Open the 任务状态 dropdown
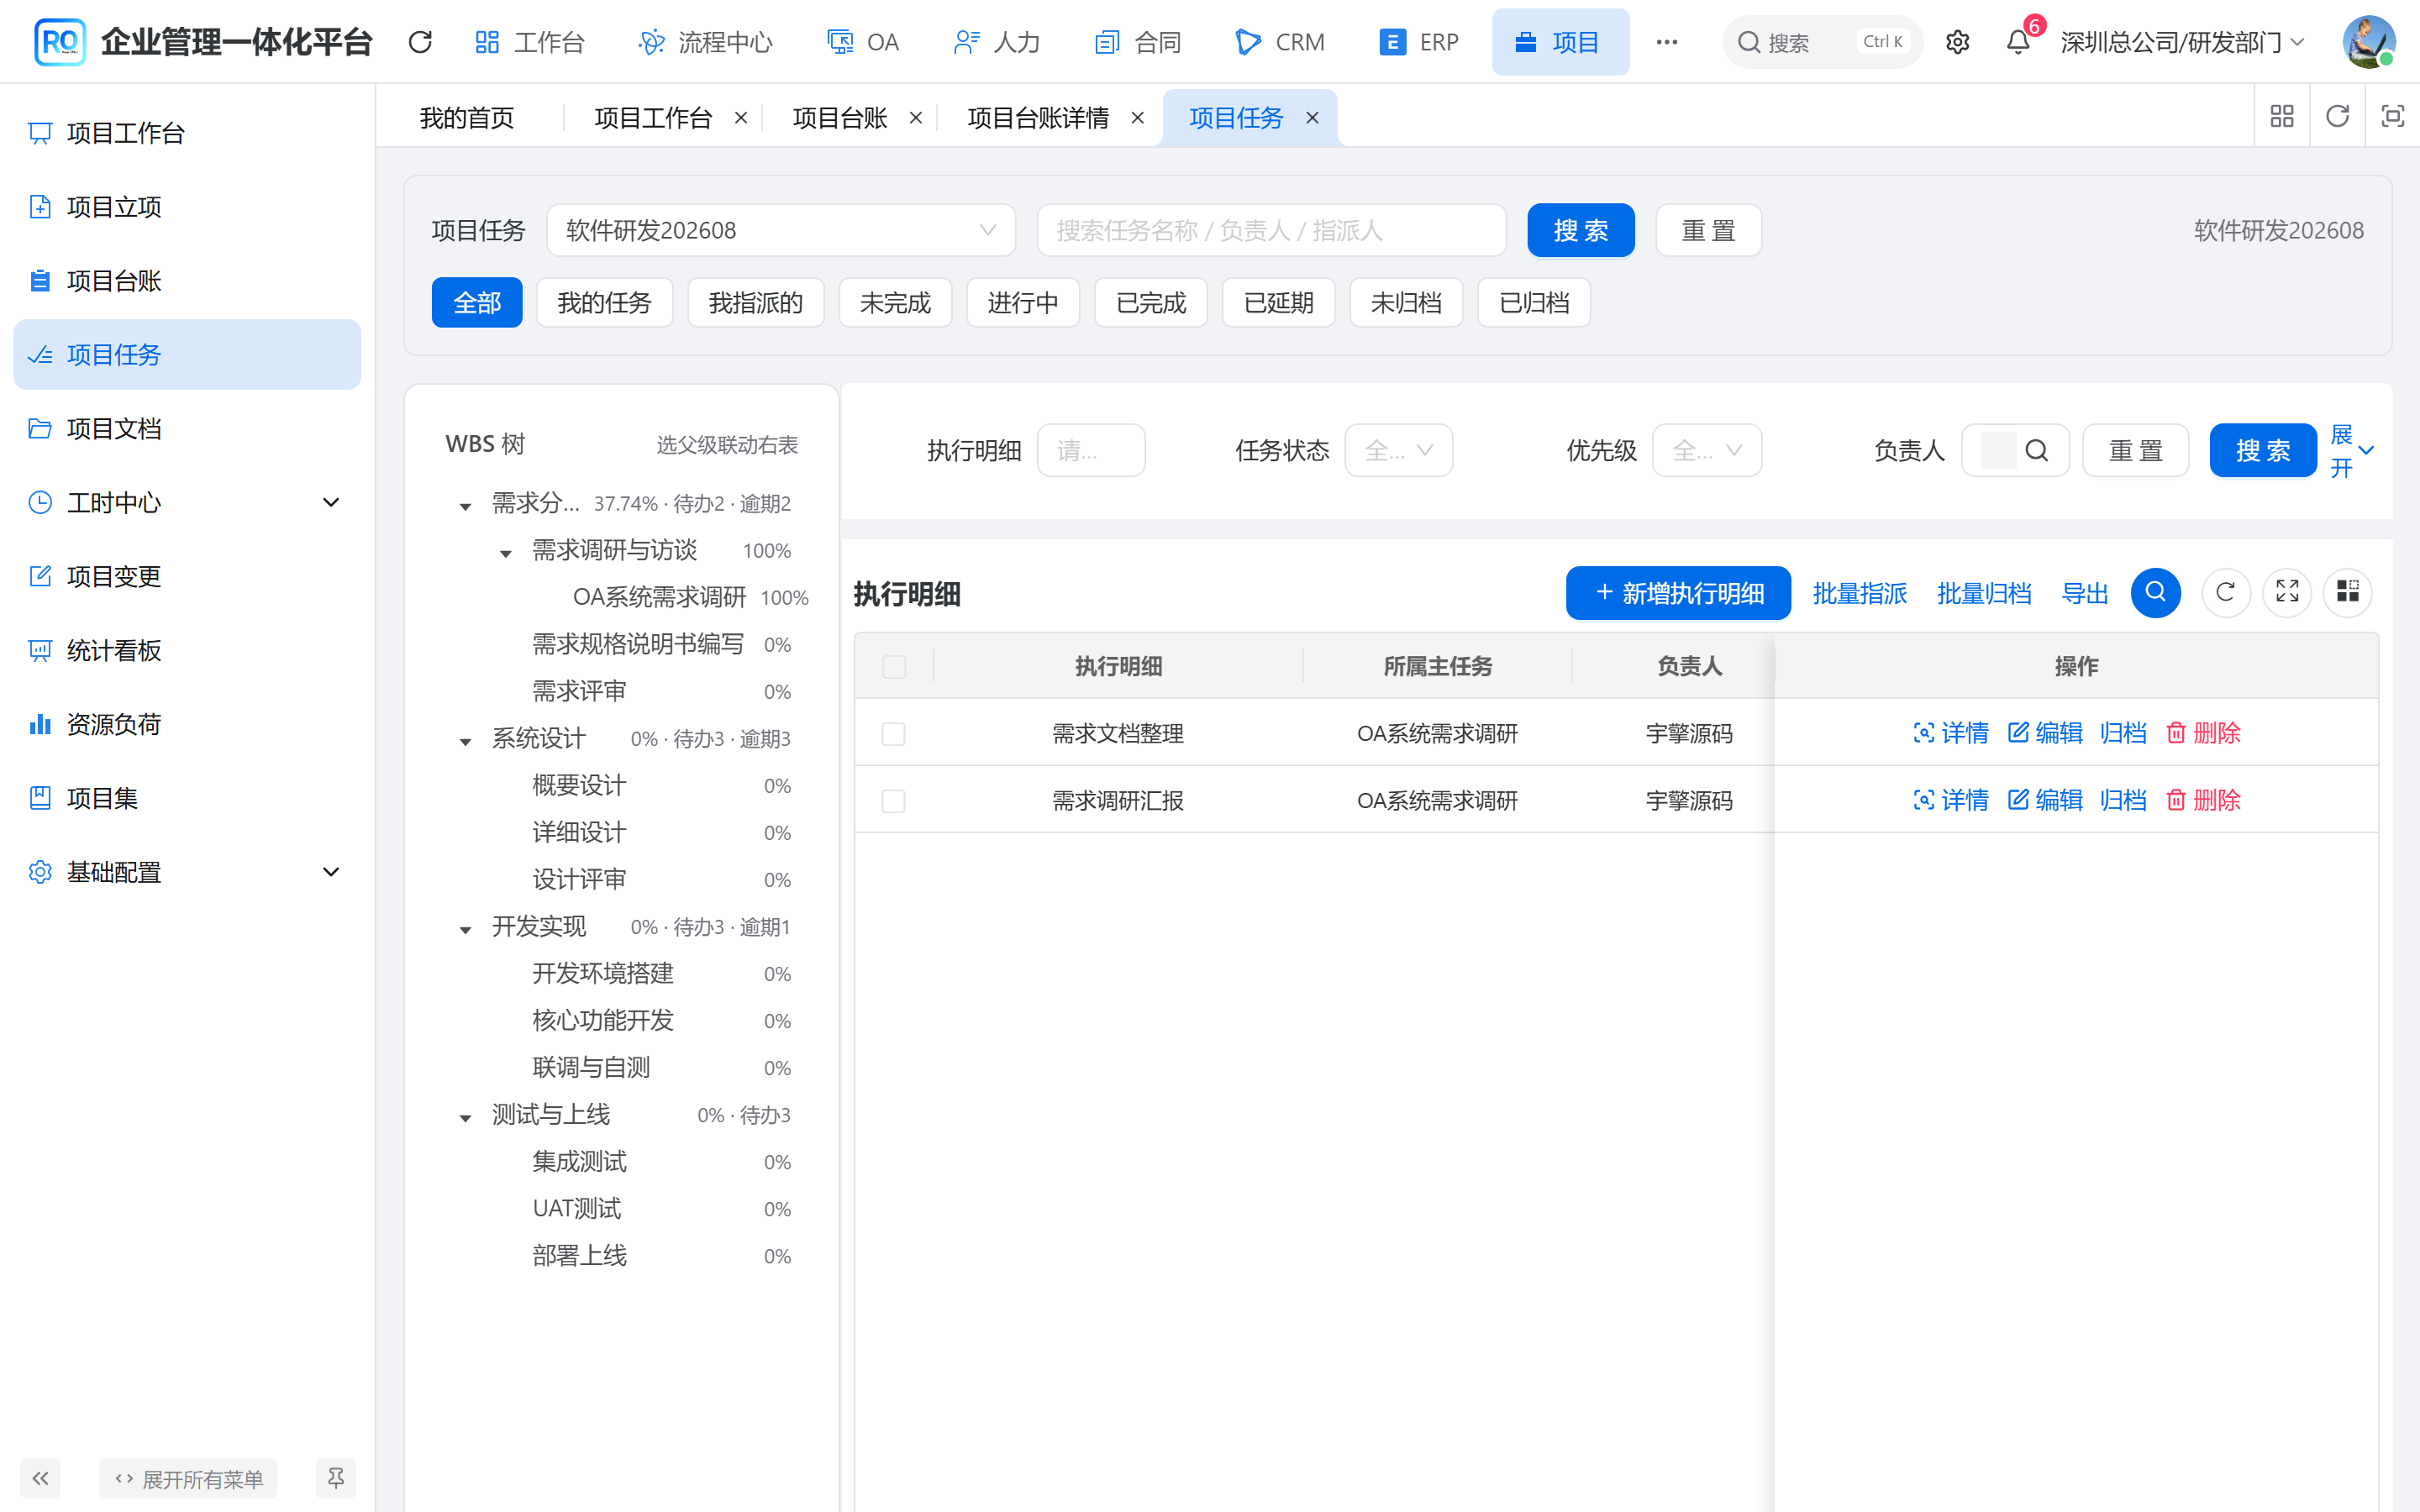 [x=1398, y=451]
